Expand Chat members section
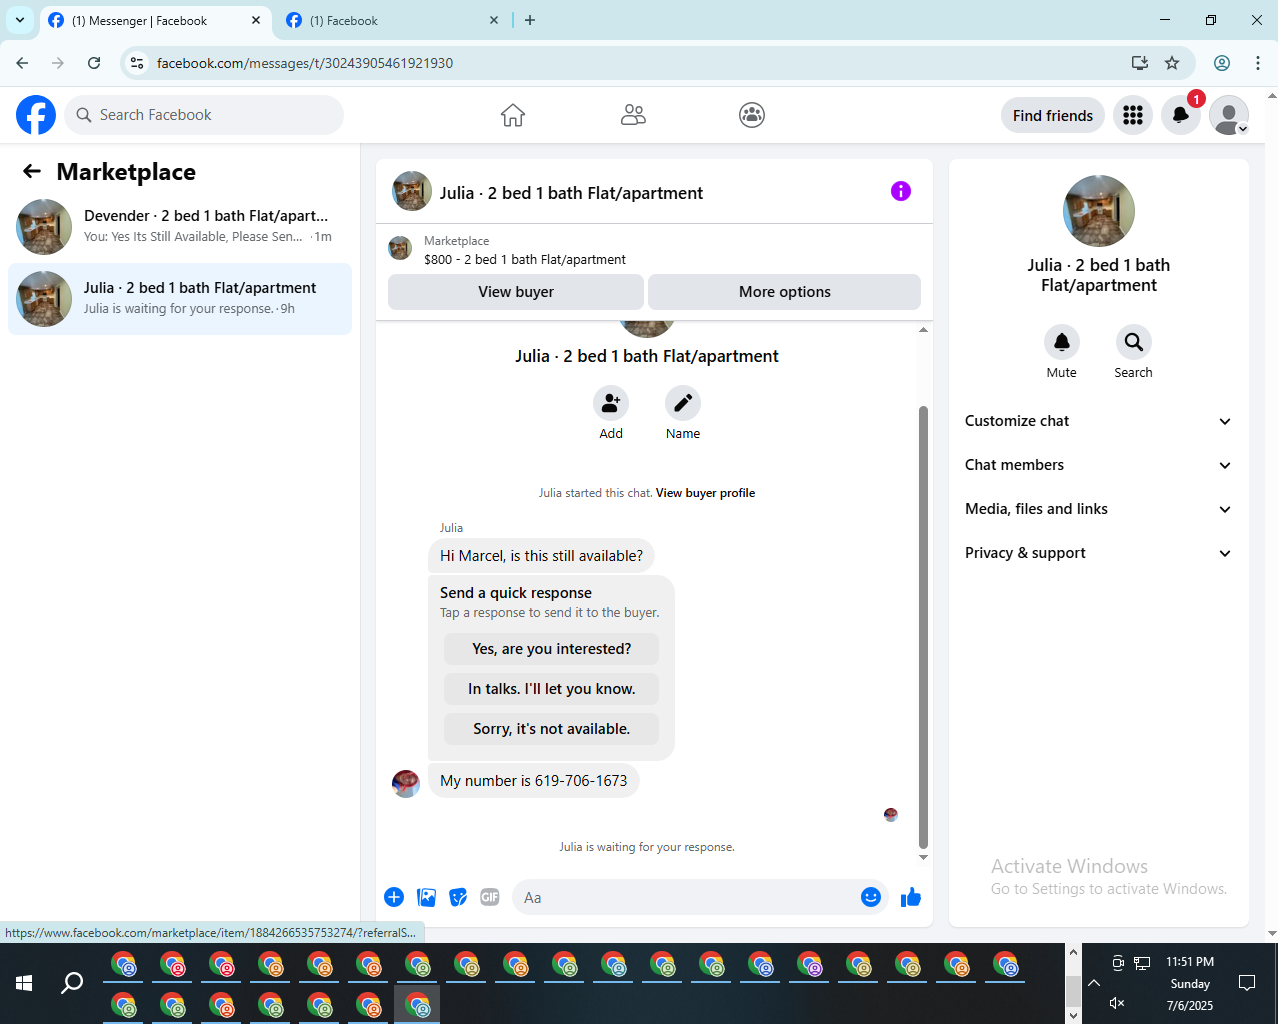The image size is (1278, 1024). (1098, 465)
